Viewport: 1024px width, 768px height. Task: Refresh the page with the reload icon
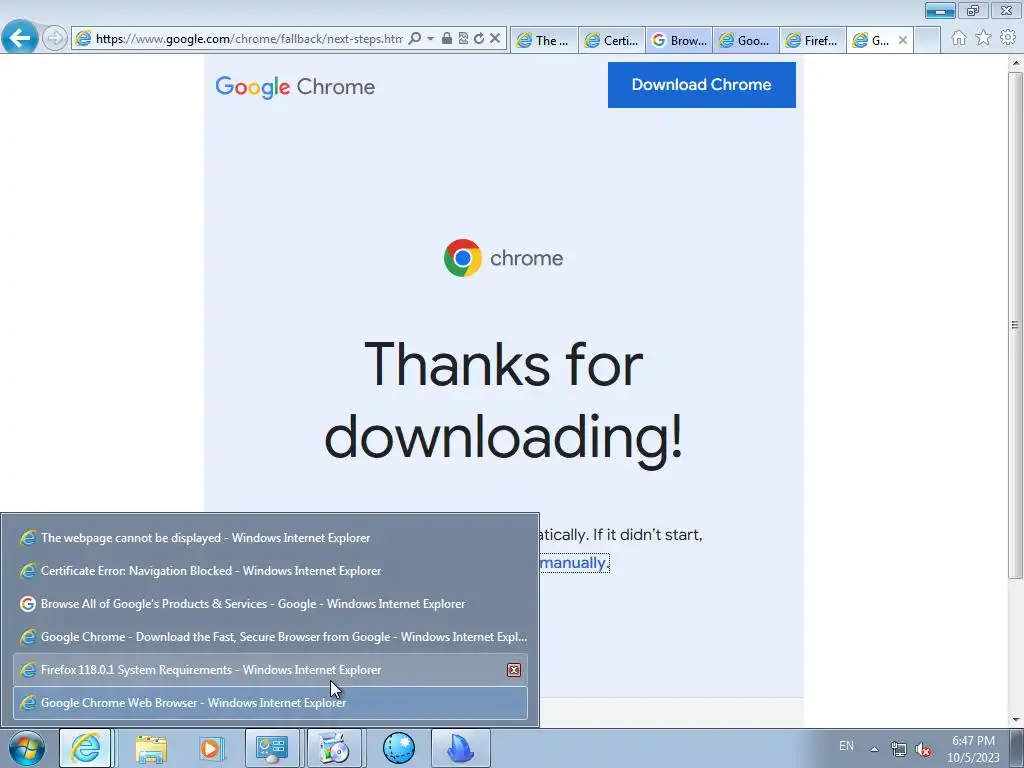click(x=479, y=39)
